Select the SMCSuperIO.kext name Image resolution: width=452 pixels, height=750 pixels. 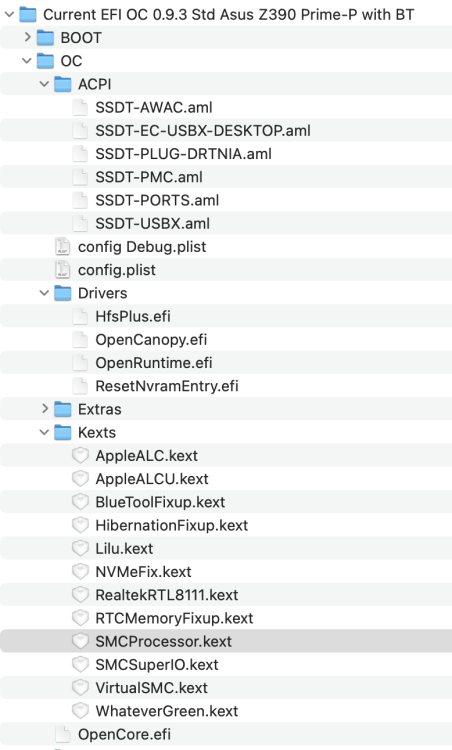157,665
